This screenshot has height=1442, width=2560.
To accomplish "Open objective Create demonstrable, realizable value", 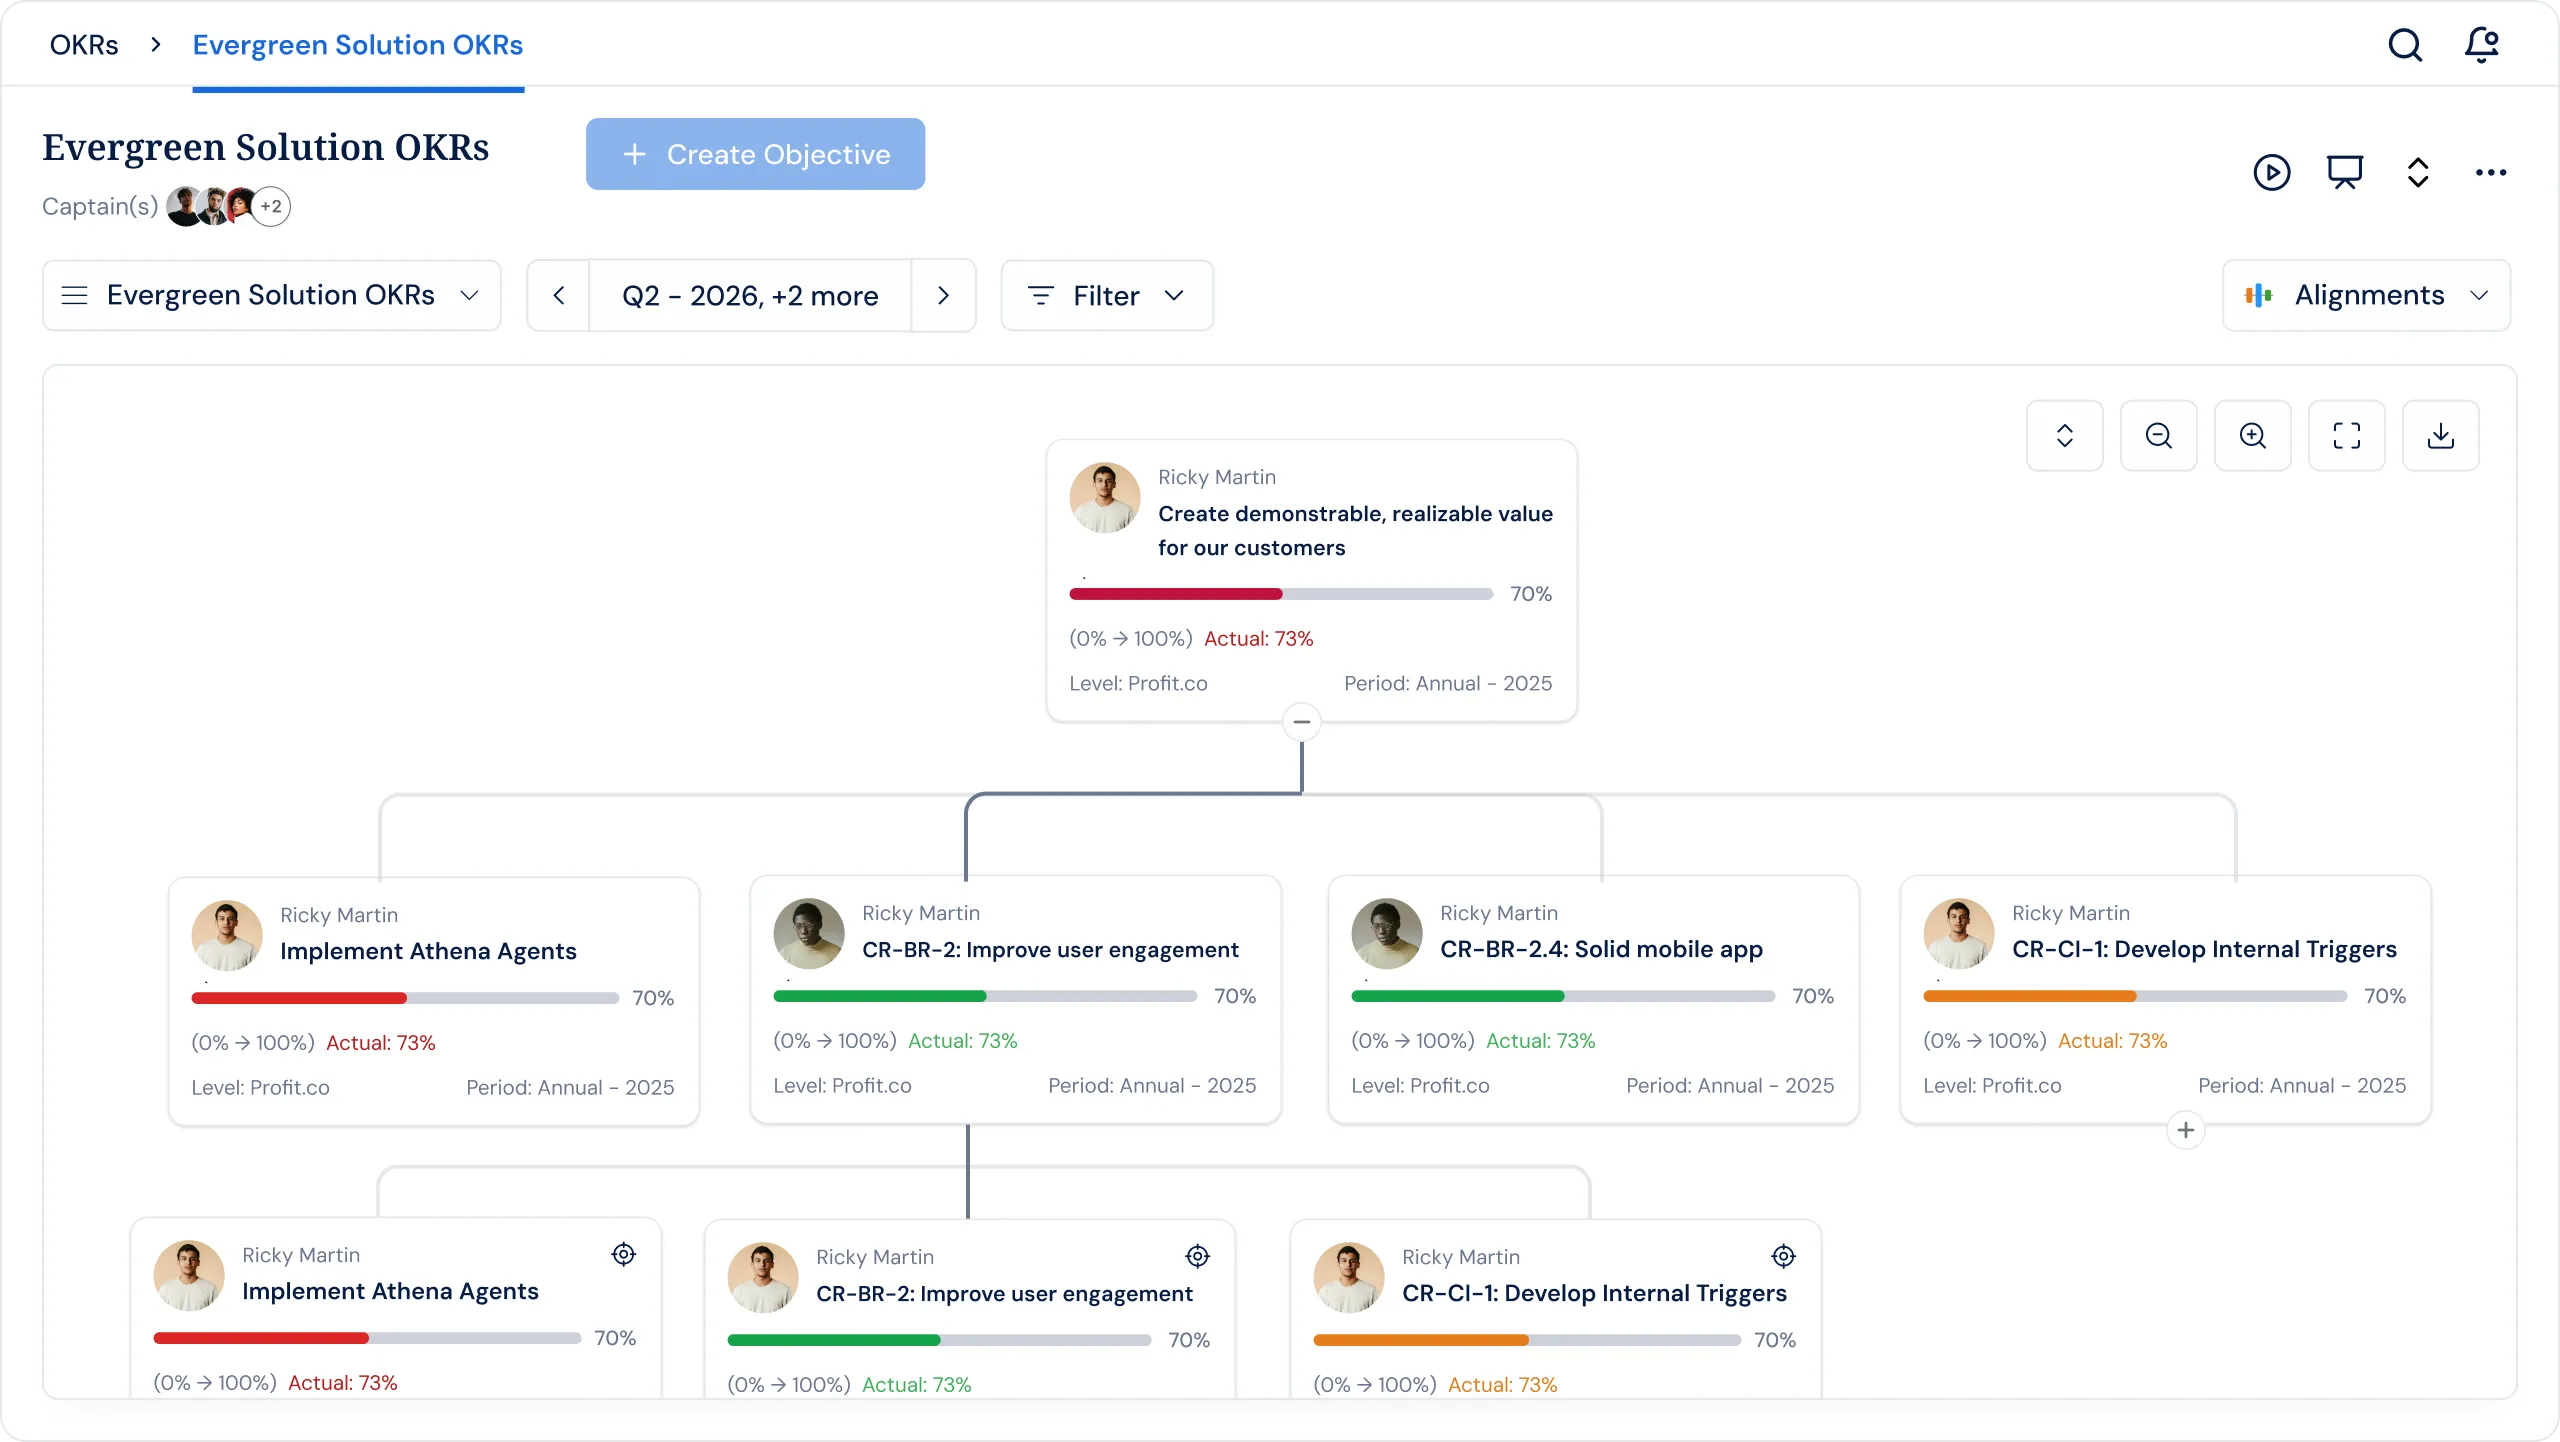I will click(1355, 531).
